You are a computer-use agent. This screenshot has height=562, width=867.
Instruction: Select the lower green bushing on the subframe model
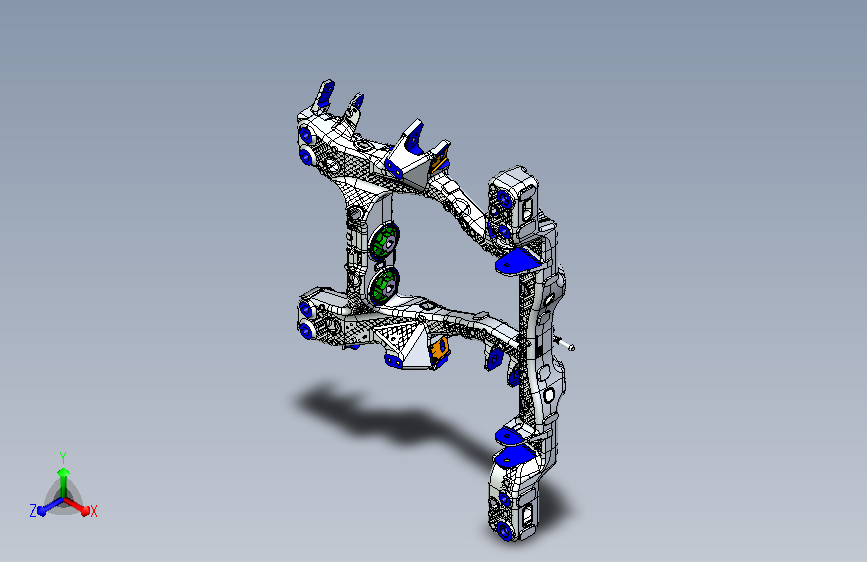pyautogui.click(x=384, y=286)
